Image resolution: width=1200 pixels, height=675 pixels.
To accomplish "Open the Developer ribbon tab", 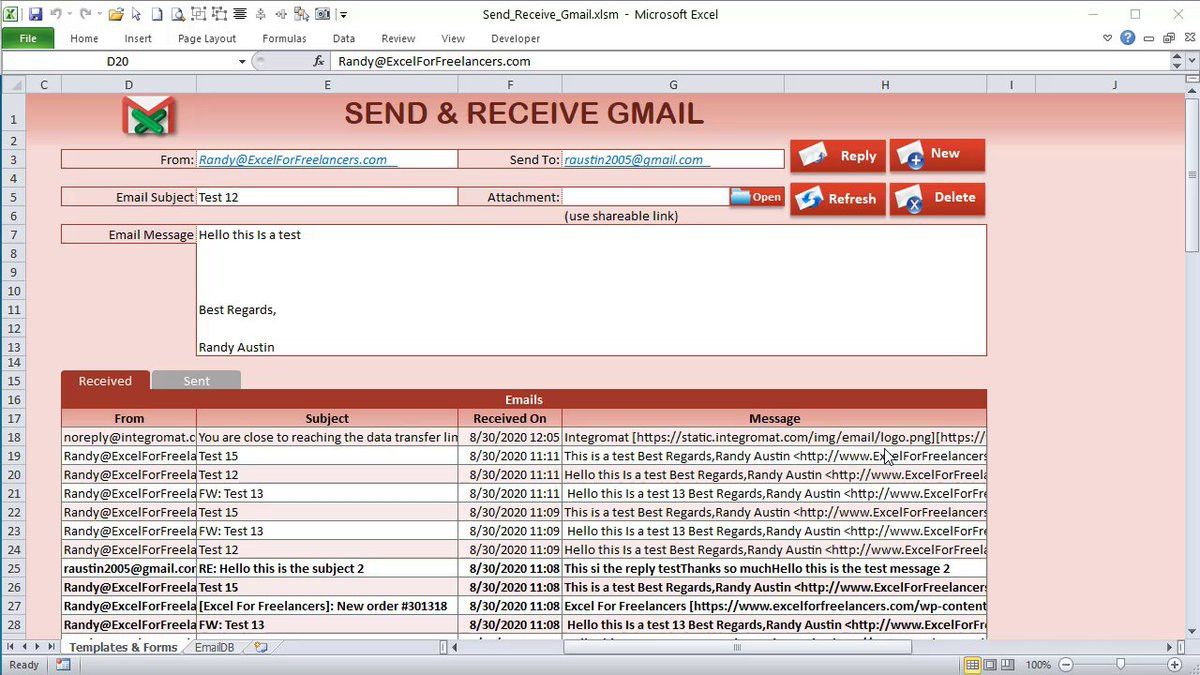I will (515, 38).
